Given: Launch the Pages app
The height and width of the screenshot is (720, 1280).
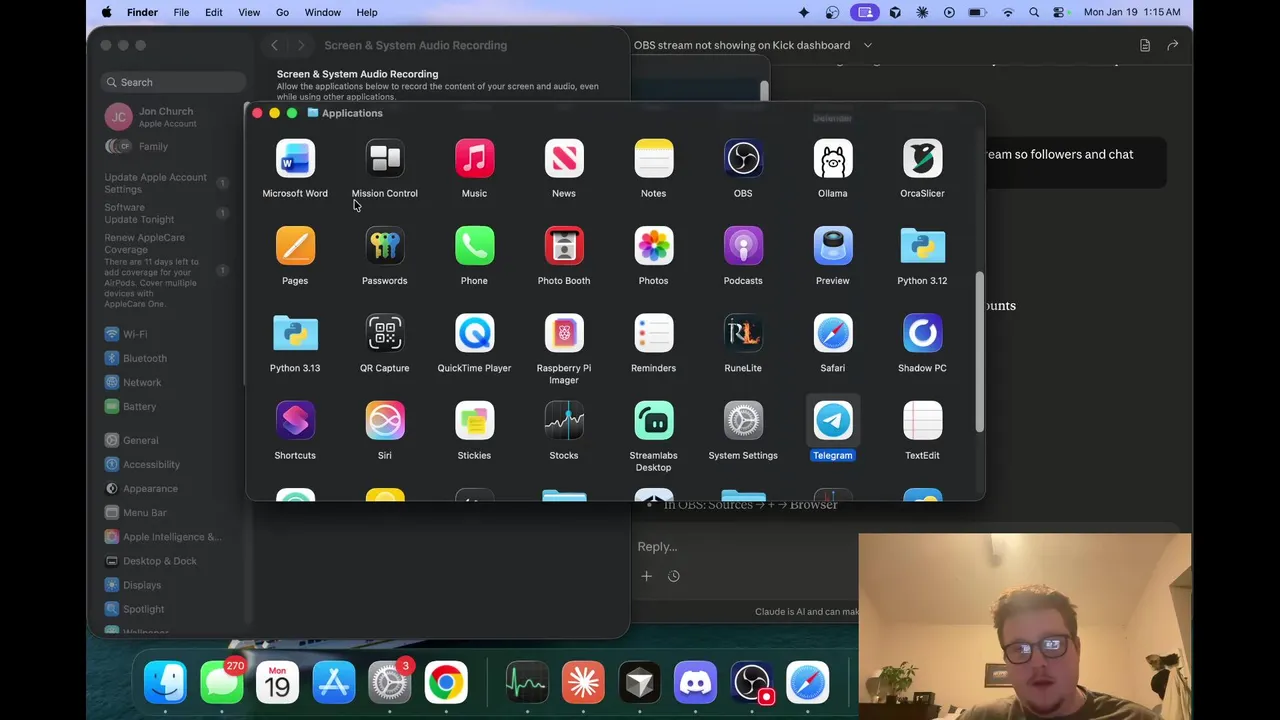Looking at the screenshot, I should click(x=295, y=246).
